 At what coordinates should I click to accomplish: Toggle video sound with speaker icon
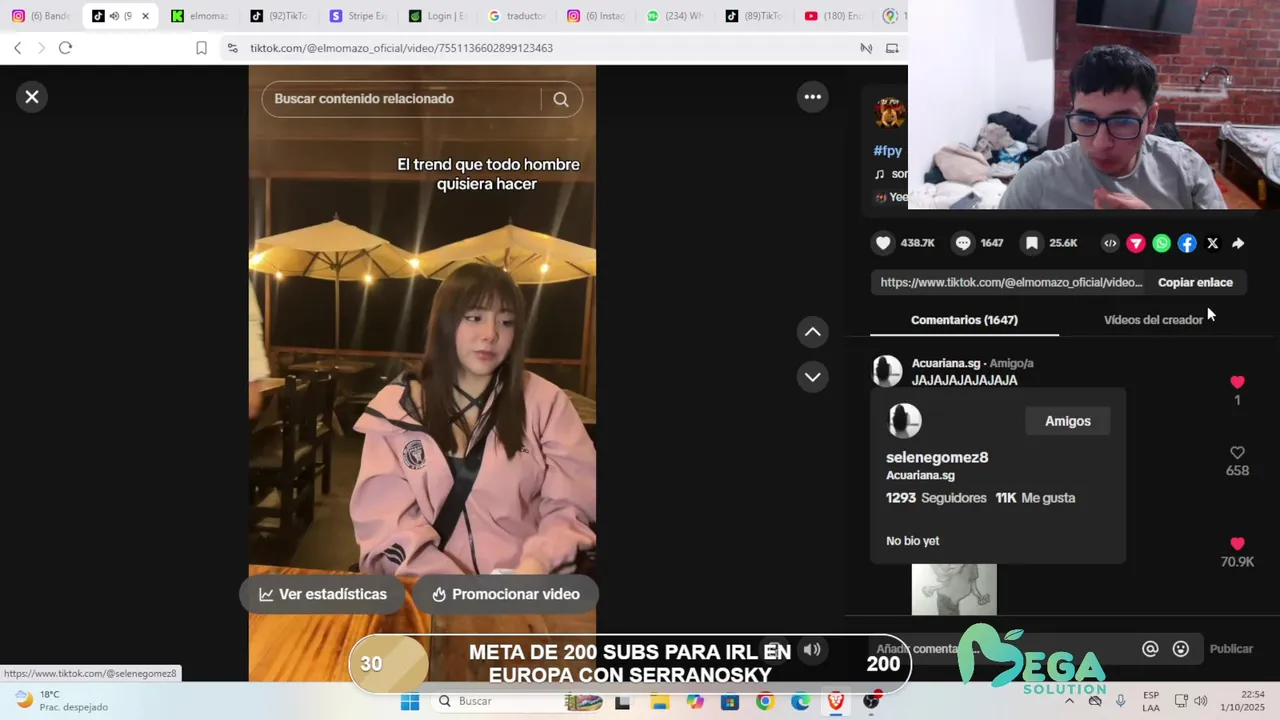(x=812, y=650)
